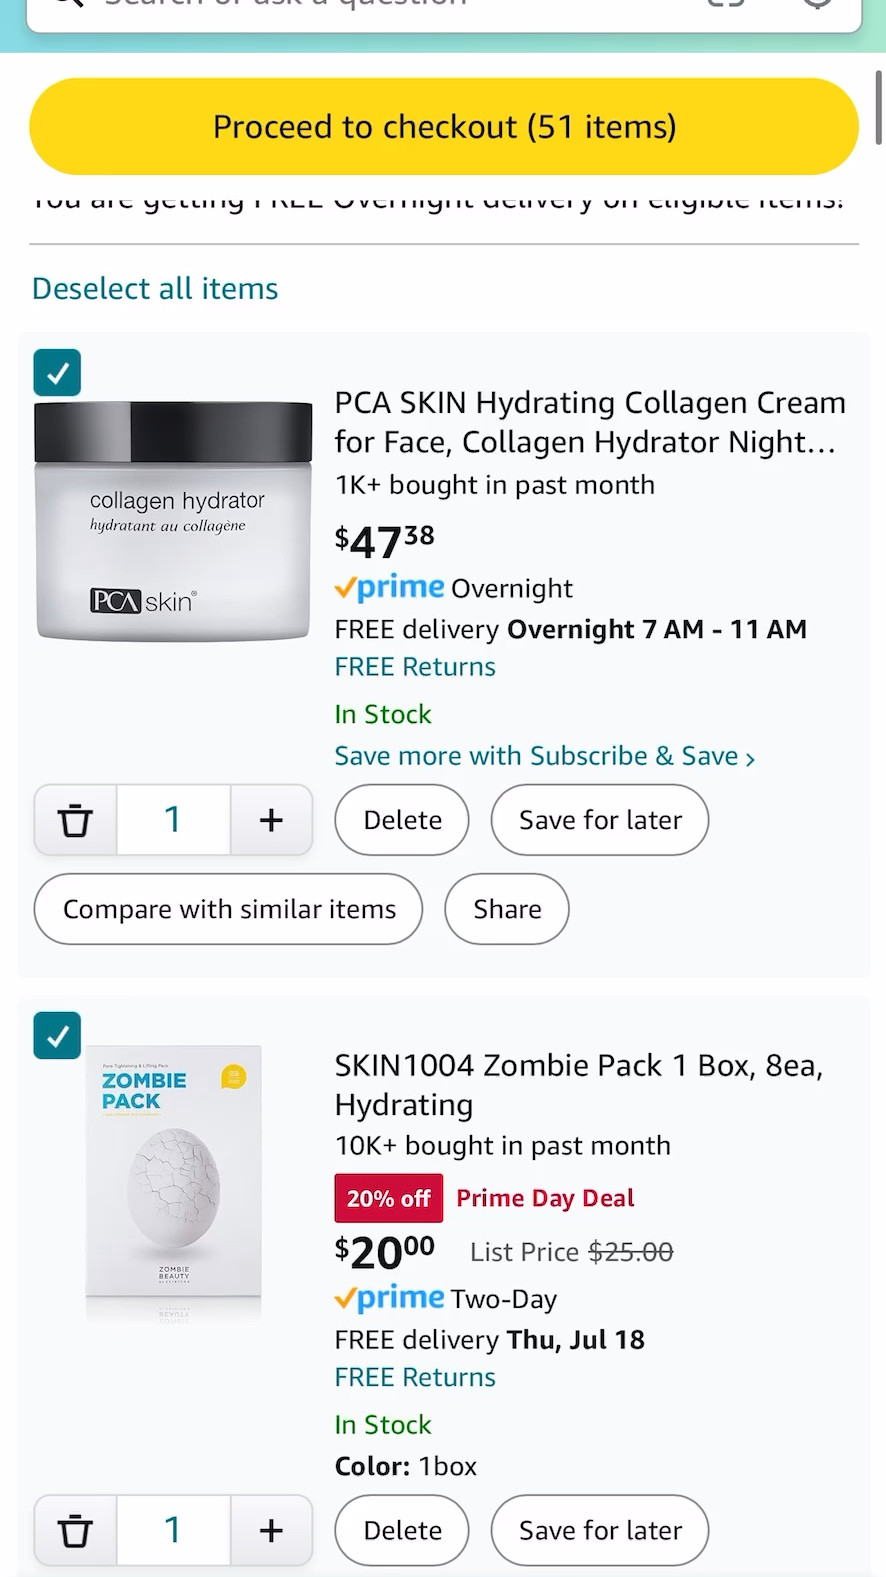Image resolution: width=886 pixels, height=1577 pixels.
Task: Click Proceed to checkout
Action: pyautogui.click(x=444, y=126)
